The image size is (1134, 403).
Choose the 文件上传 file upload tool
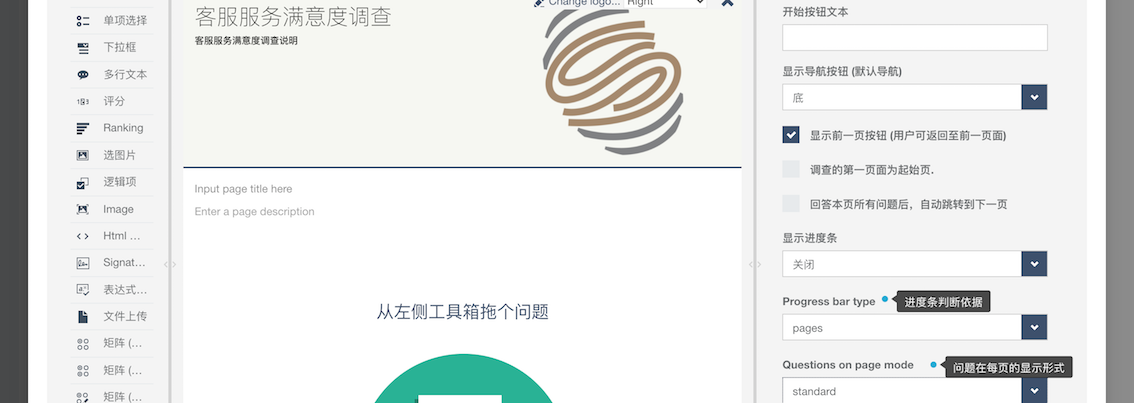[112, 316]
